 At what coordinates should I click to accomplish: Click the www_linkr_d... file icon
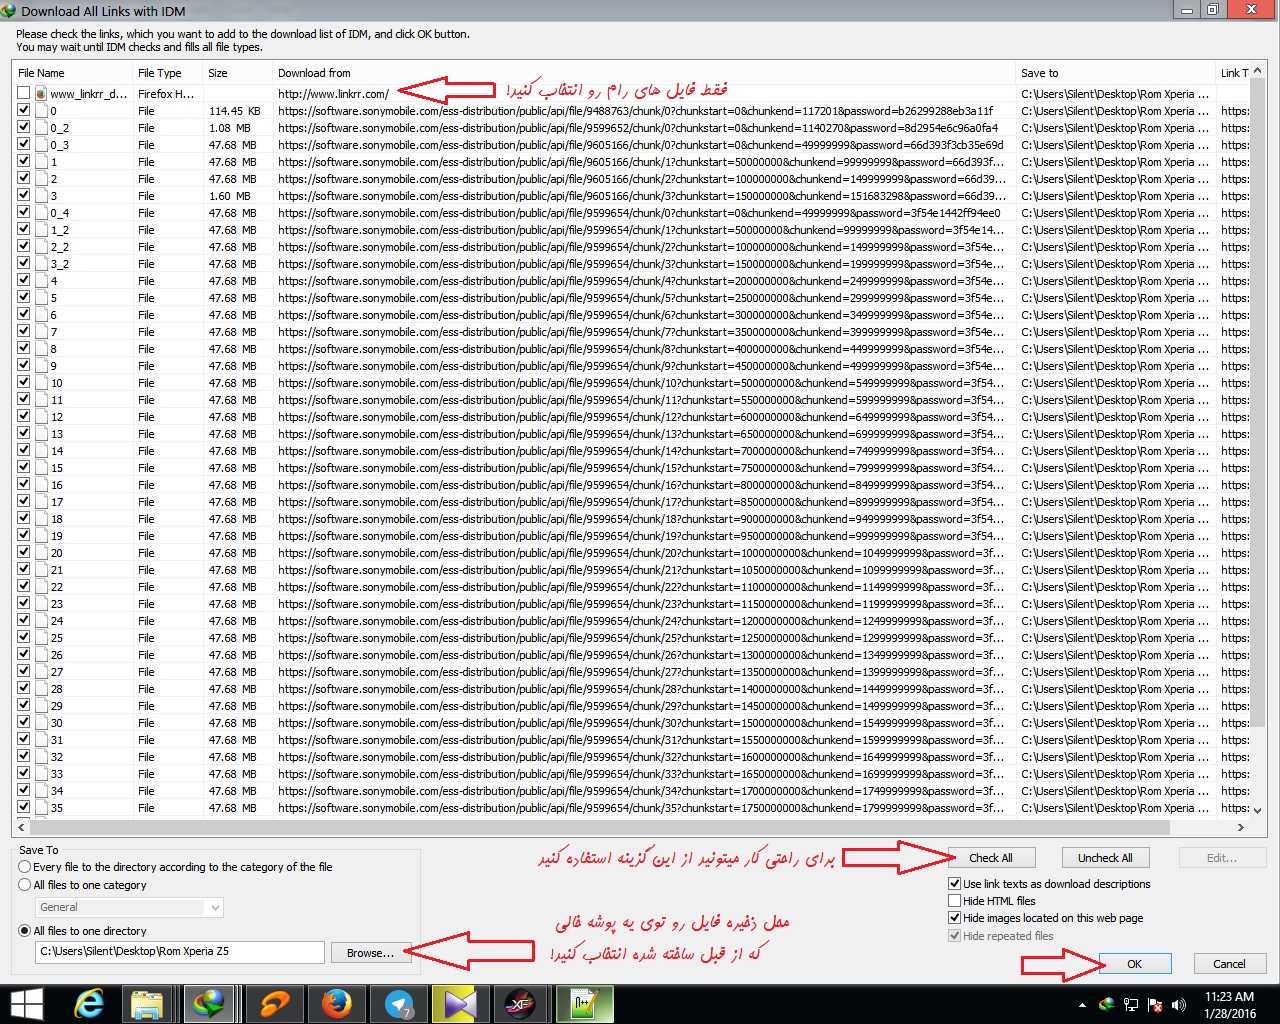tap(41, 94)
